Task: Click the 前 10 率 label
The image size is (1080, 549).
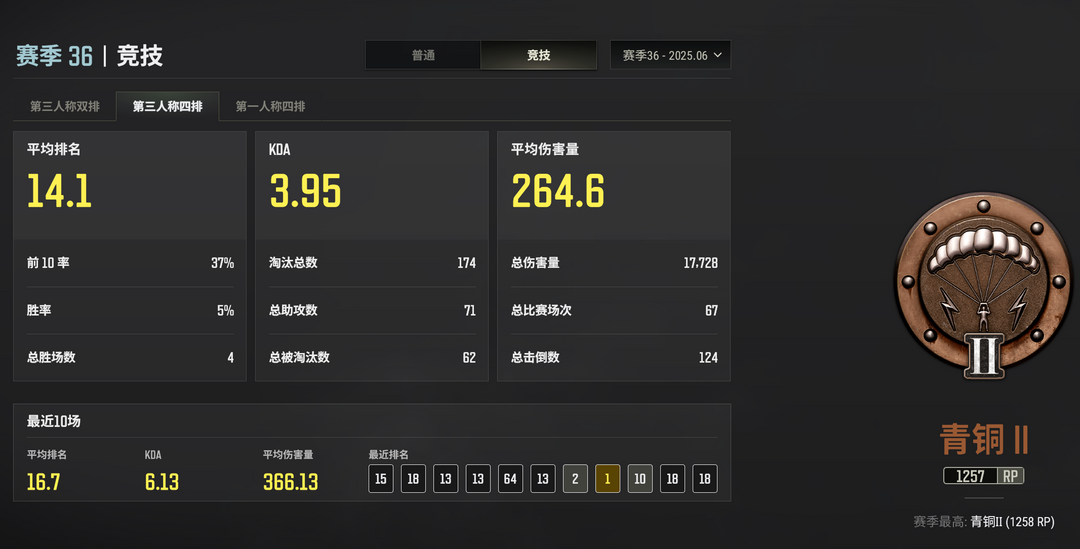Action: coord(48,262)
